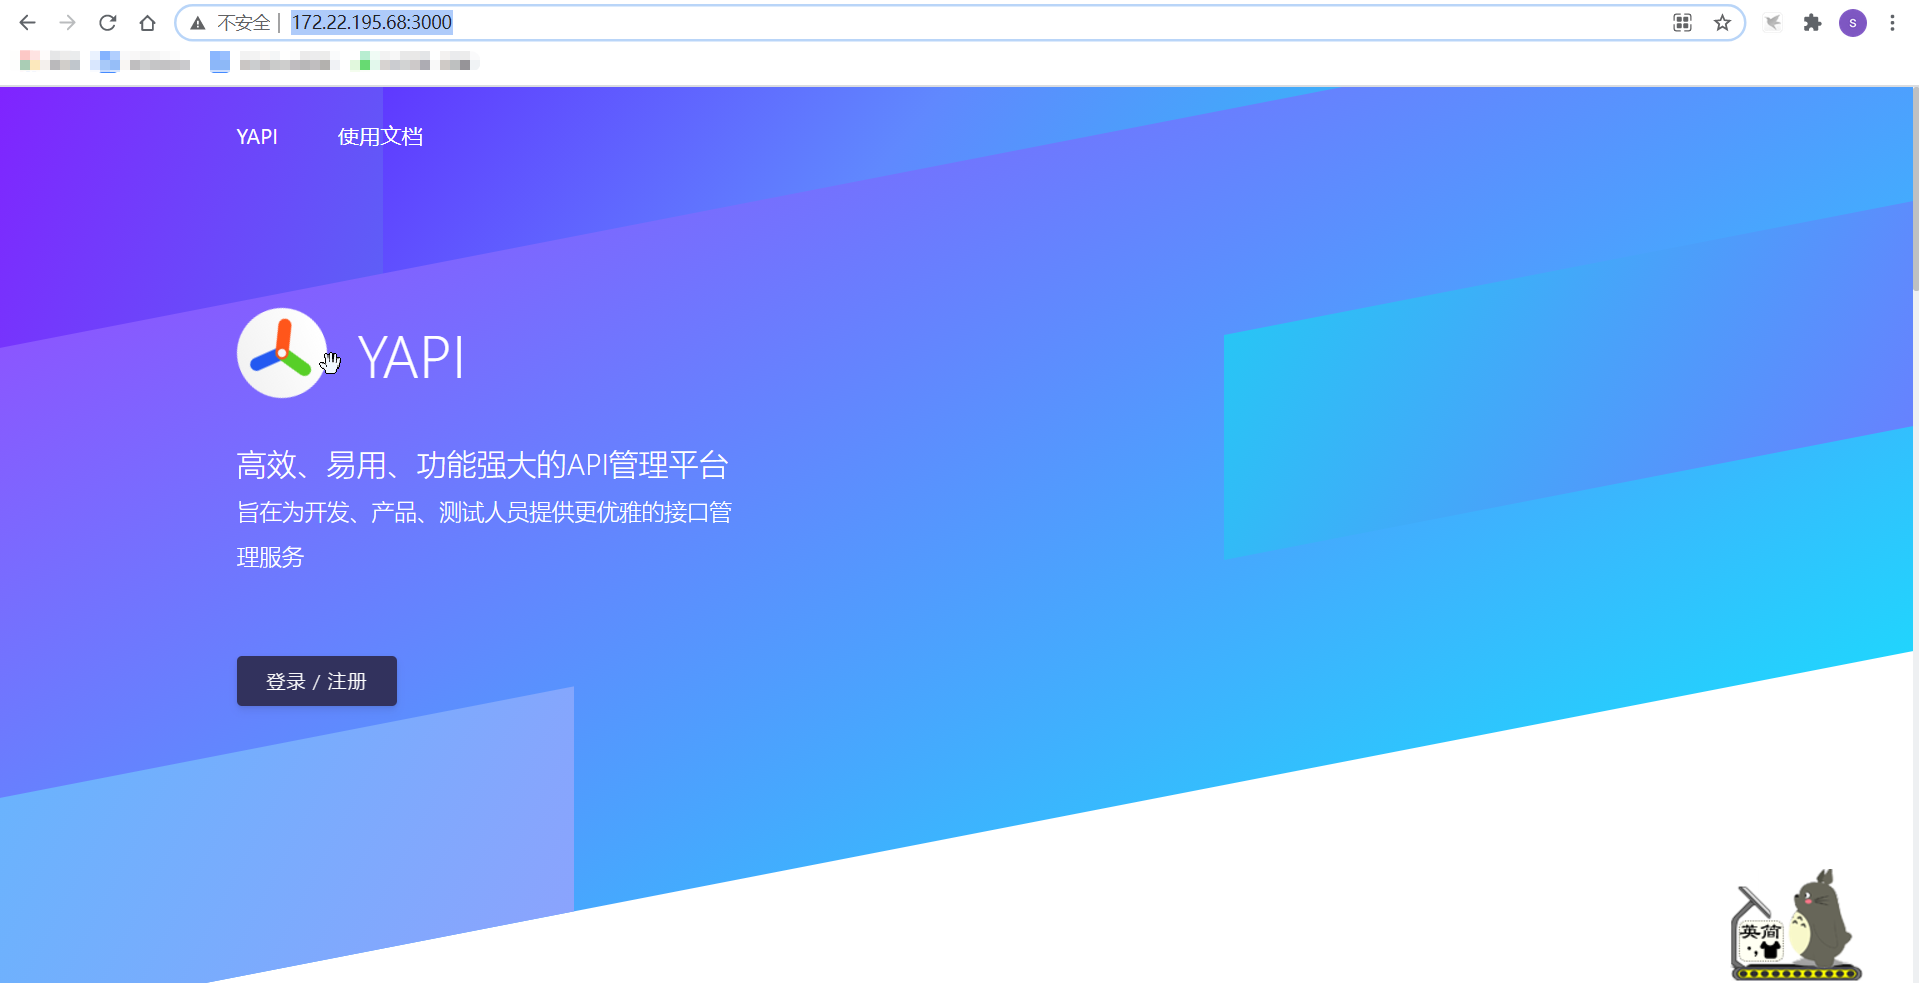
Task: Open the first bookmark in bookmarks bar
Action: coord(50,62)
